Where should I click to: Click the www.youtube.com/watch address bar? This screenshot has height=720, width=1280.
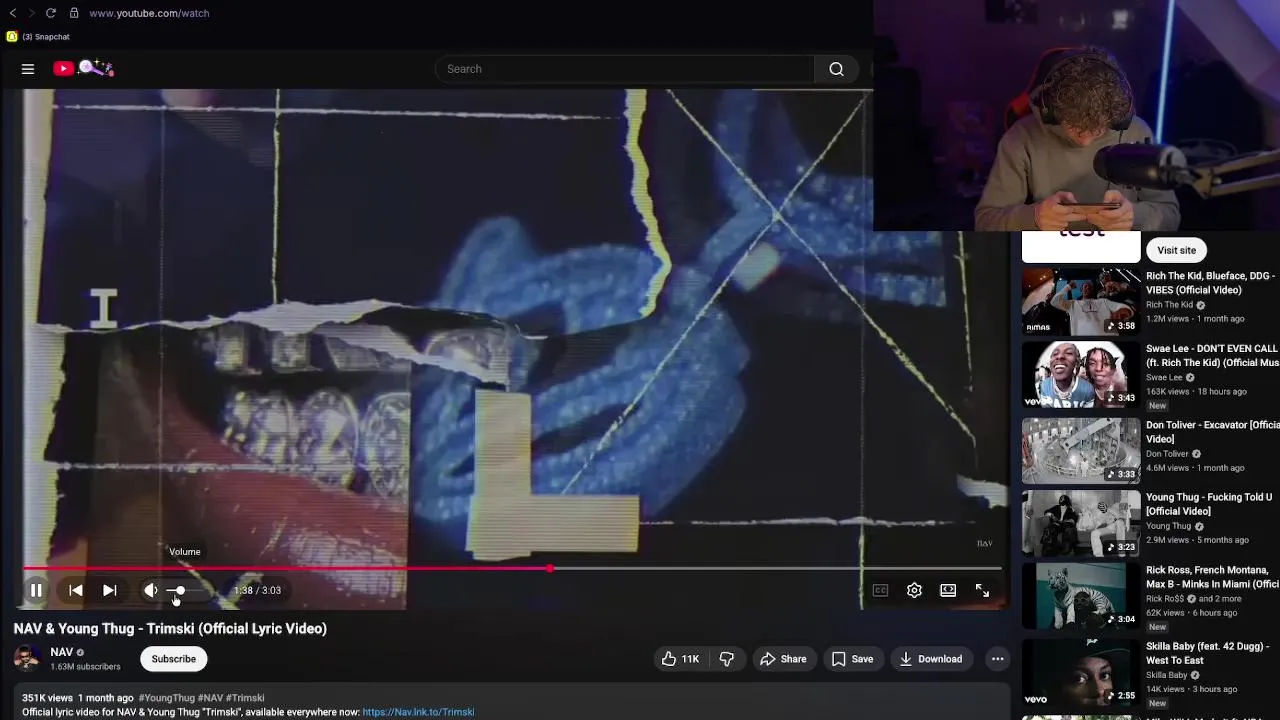(x=149, y=13)
